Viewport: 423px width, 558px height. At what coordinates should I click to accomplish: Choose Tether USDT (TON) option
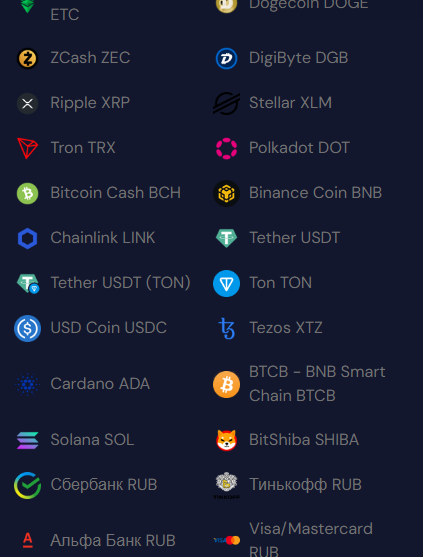point(104,283)
